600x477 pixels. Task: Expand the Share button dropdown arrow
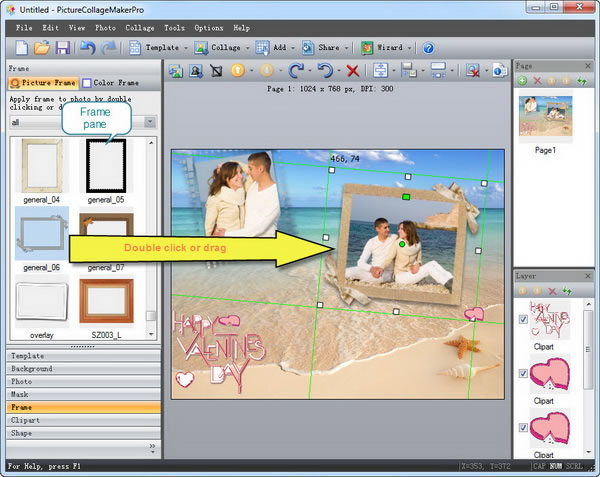pos(346,48)
